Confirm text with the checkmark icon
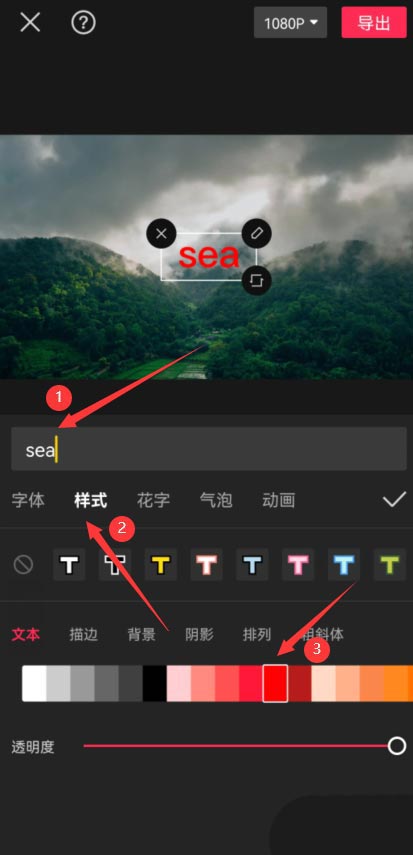413x855 pixels. pos(394,499)
